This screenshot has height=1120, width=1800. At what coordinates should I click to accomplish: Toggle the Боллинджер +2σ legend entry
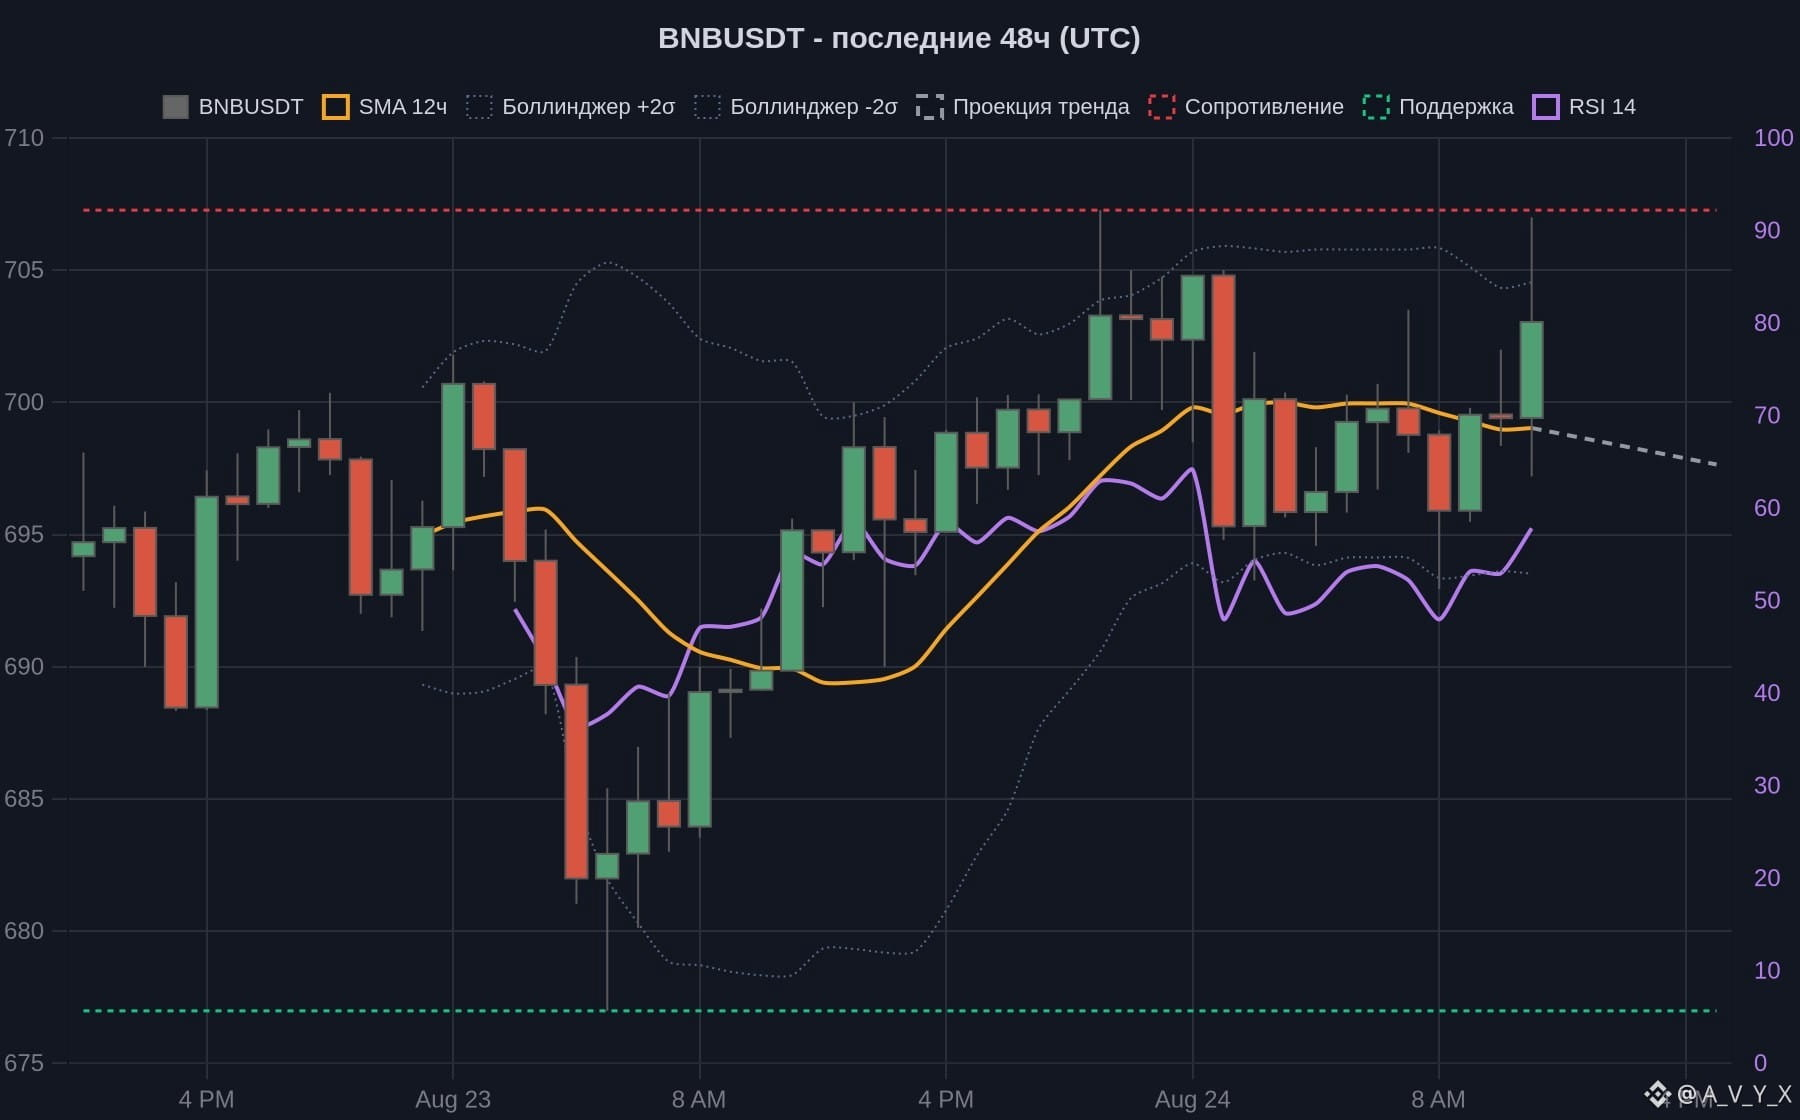[571, 107]
